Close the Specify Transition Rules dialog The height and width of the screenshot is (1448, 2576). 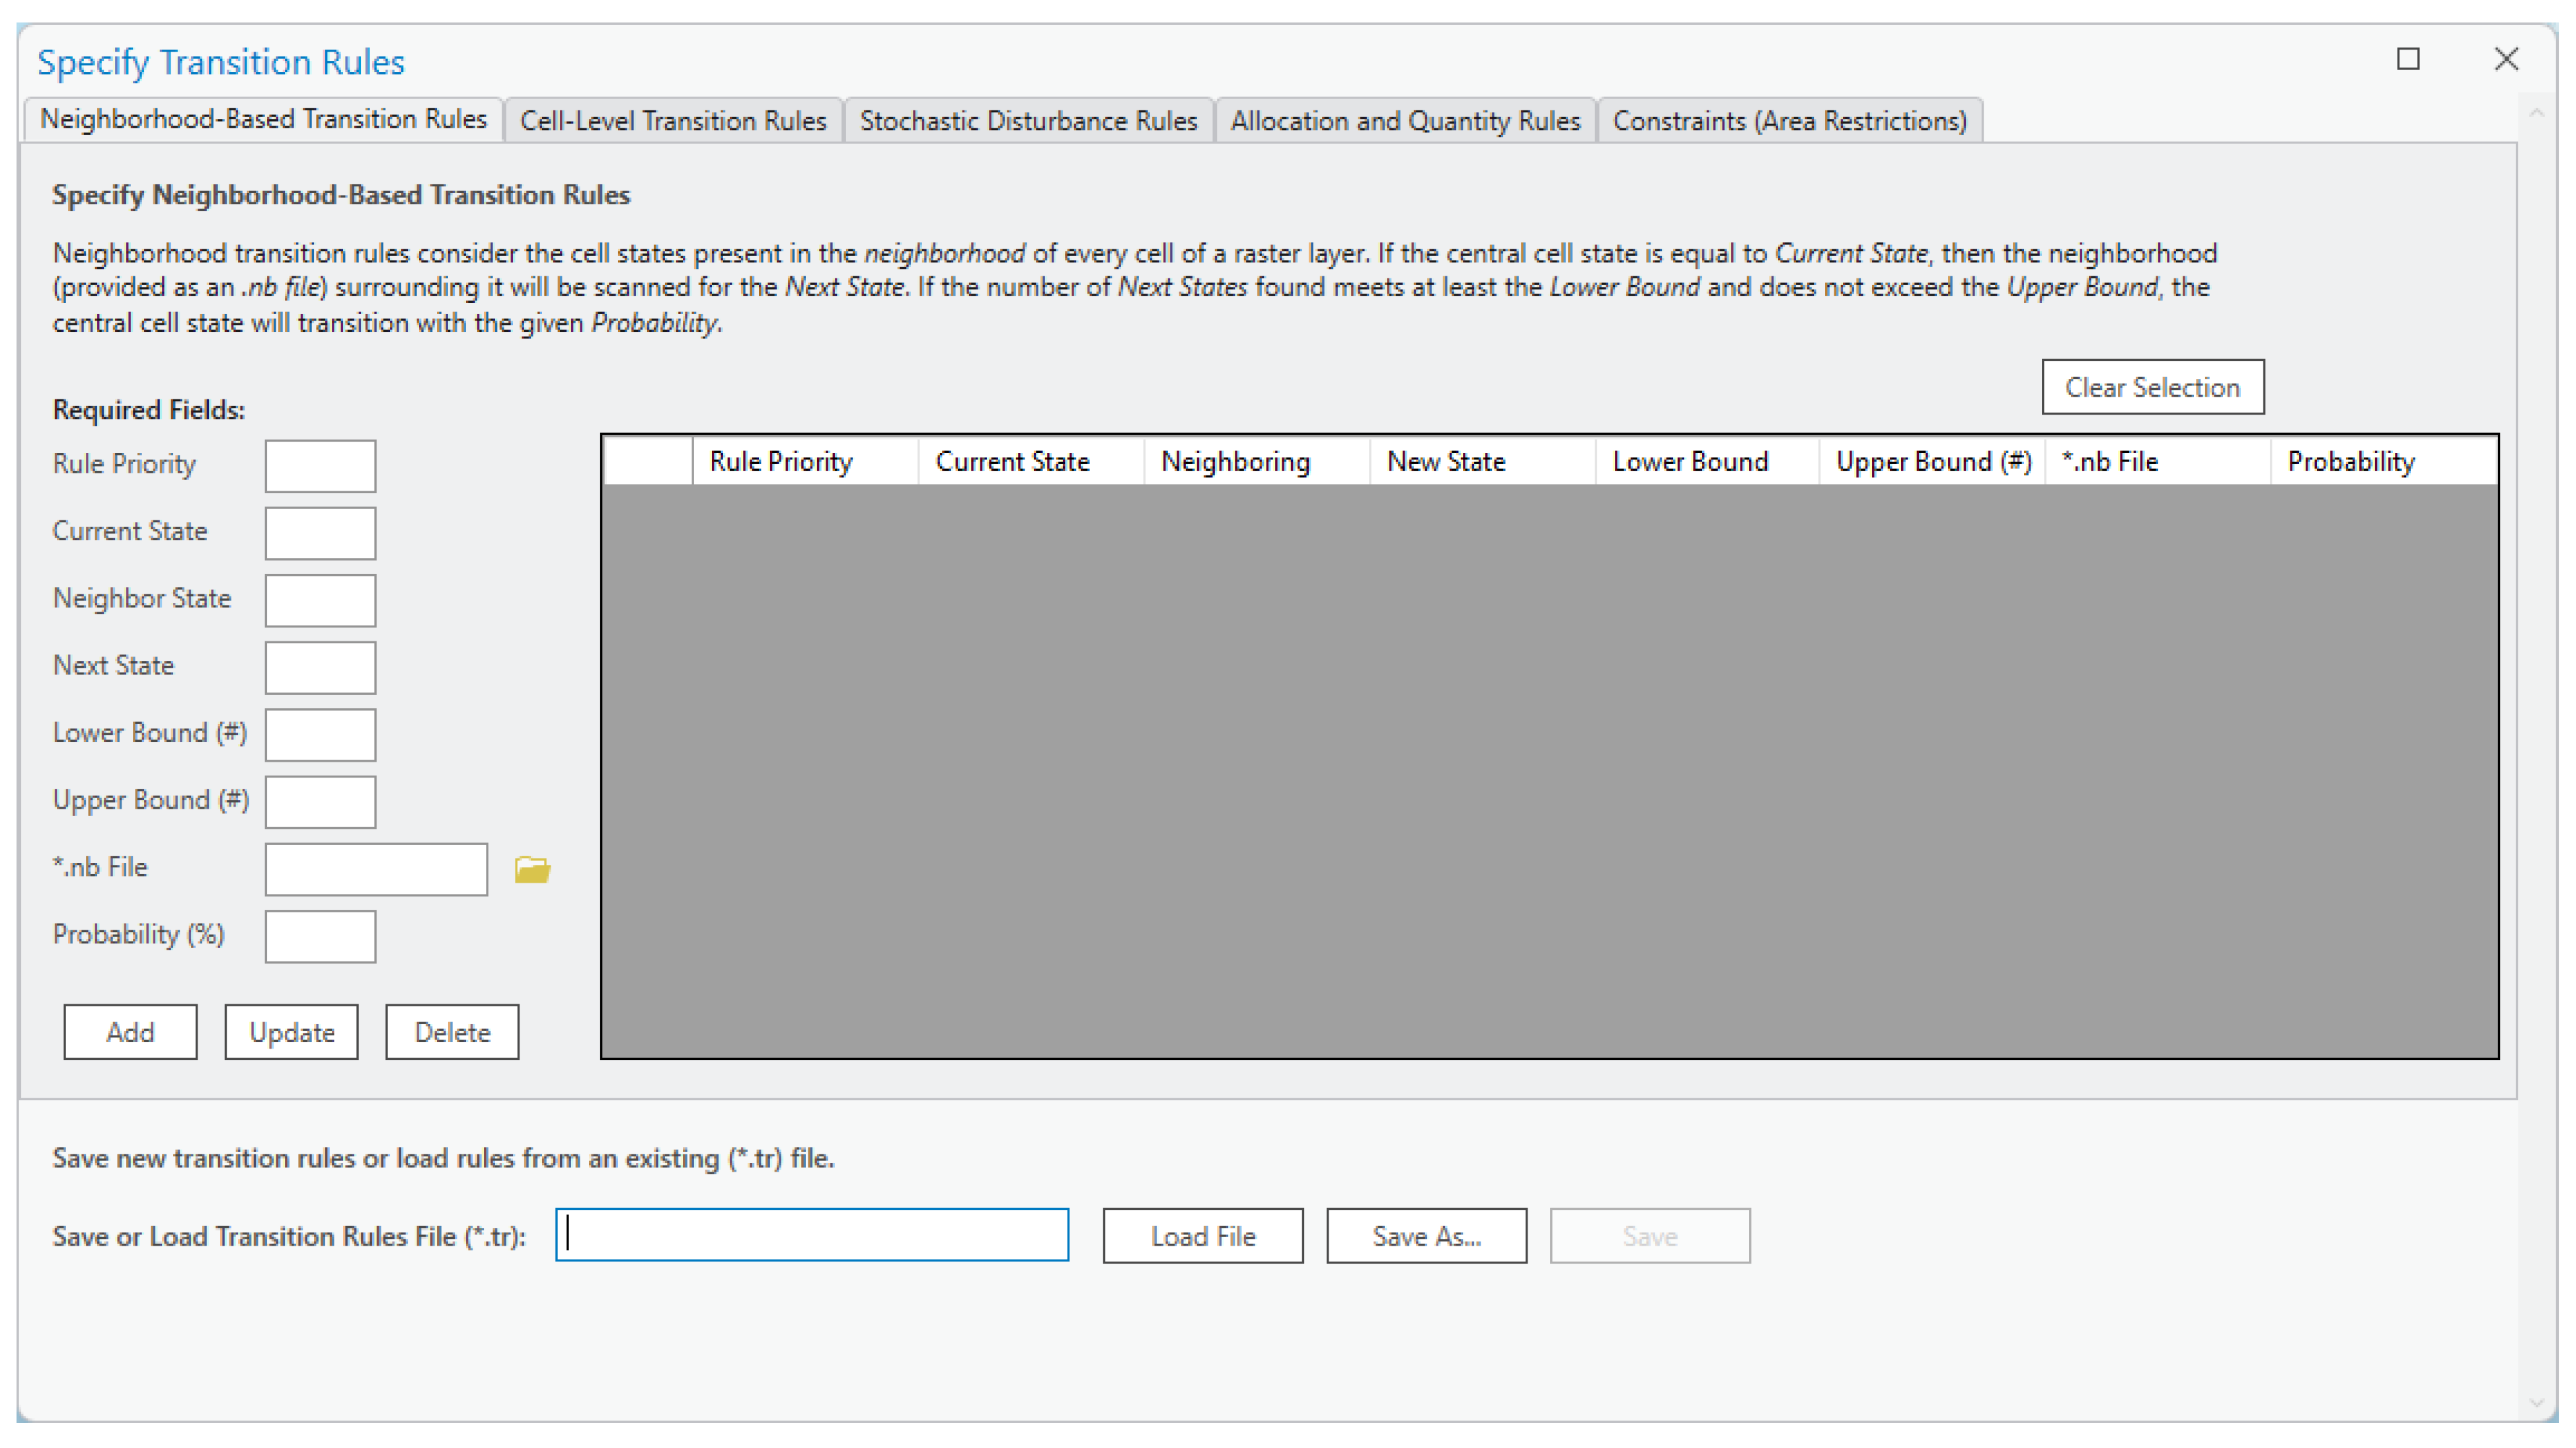click(x=2505, y=60)
